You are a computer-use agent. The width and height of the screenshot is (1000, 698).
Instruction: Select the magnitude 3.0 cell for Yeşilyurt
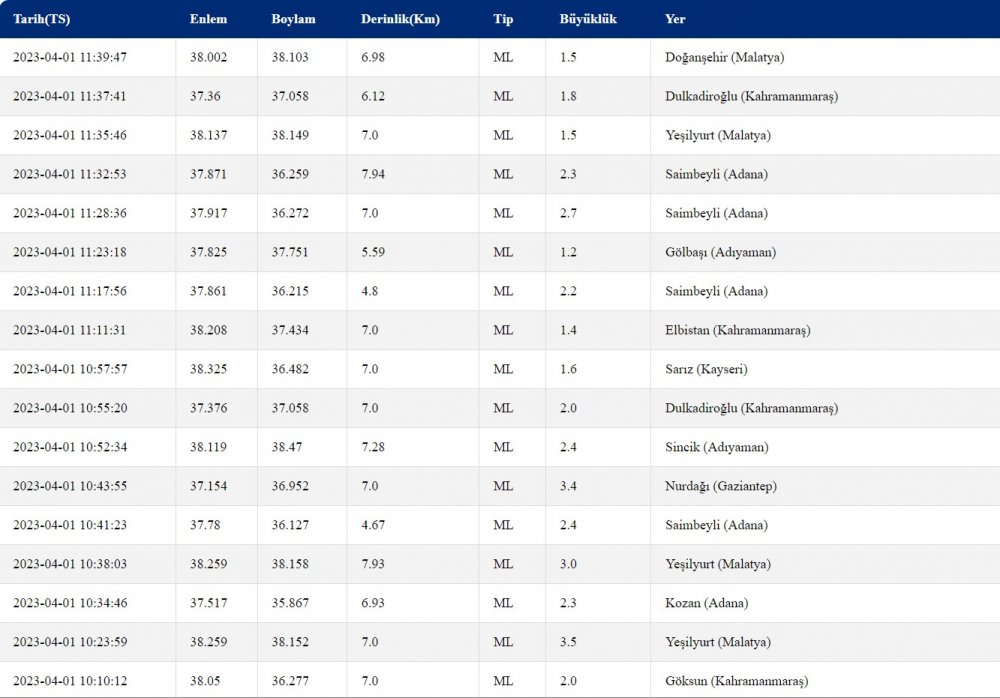point(568,564)
